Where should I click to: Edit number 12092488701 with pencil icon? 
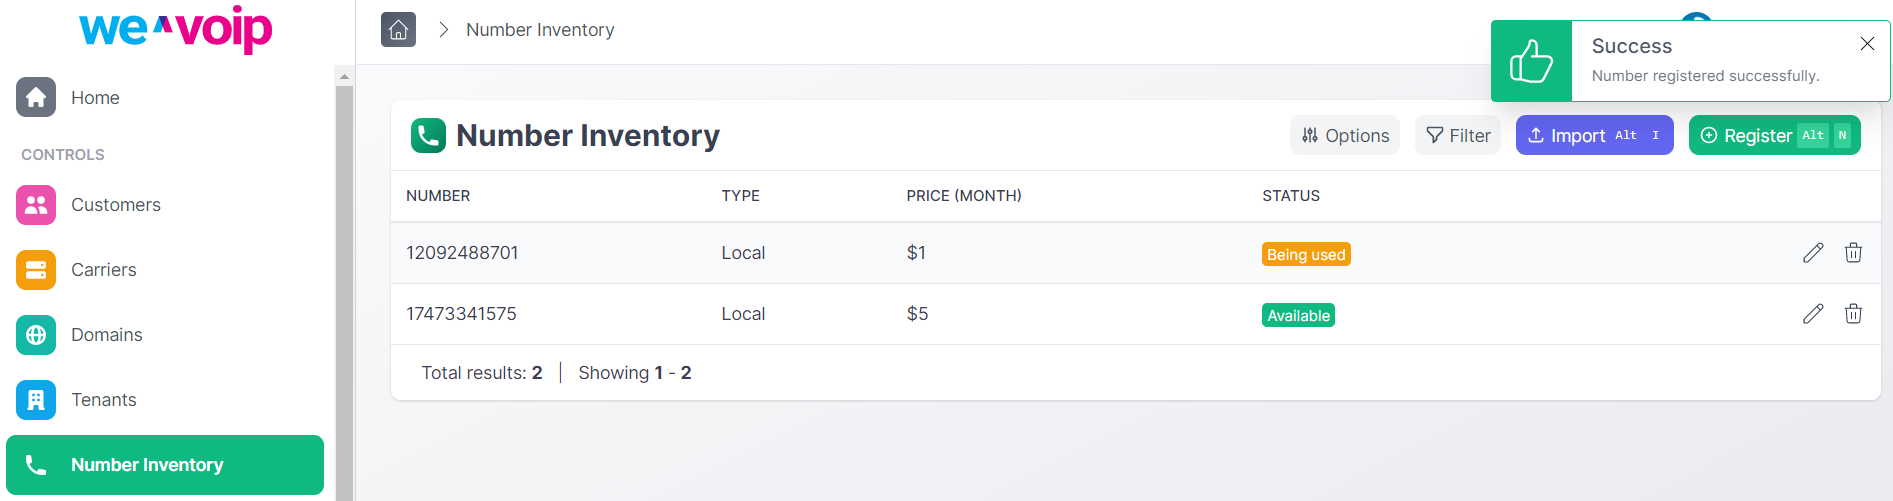pos(1813,253)
